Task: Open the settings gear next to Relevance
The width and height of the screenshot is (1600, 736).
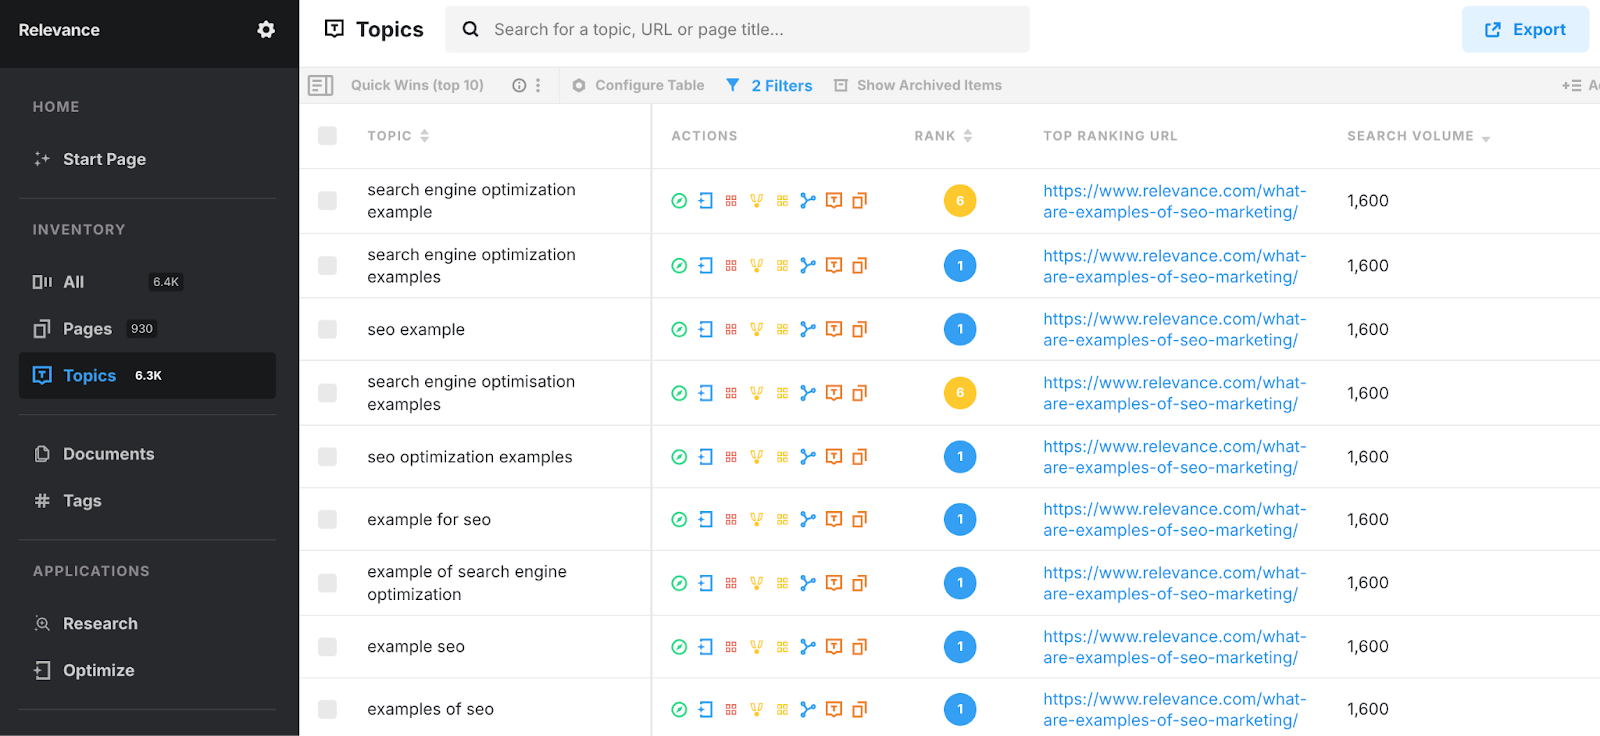Action: (266, 30)
